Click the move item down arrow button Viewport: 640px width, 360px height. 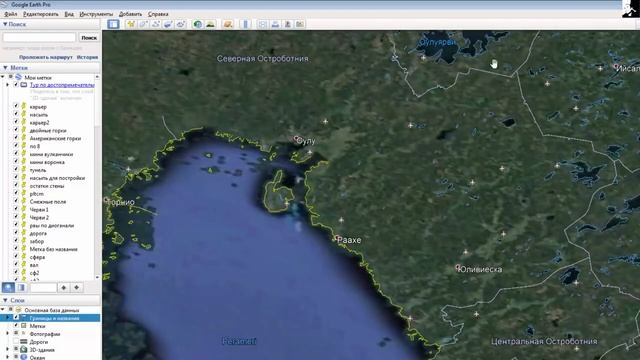pos(76,287)
